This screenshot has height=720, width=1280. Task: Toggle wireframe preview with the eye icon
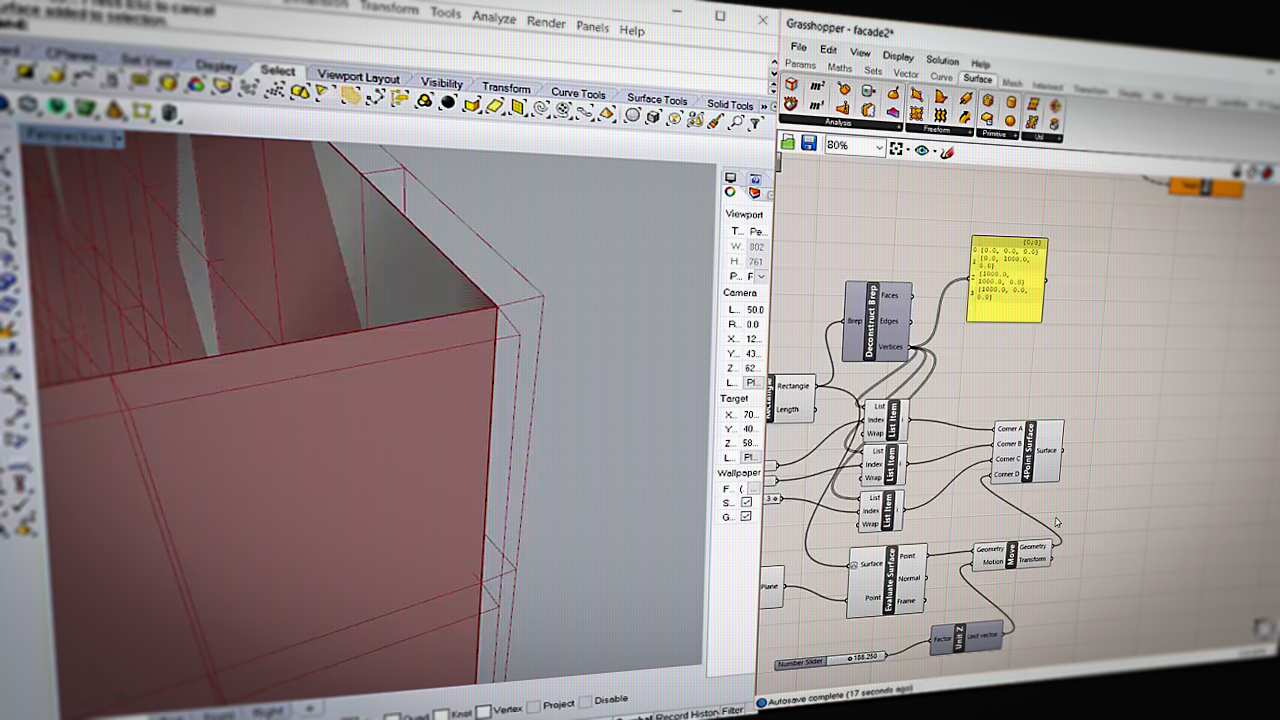coord(922,149)
